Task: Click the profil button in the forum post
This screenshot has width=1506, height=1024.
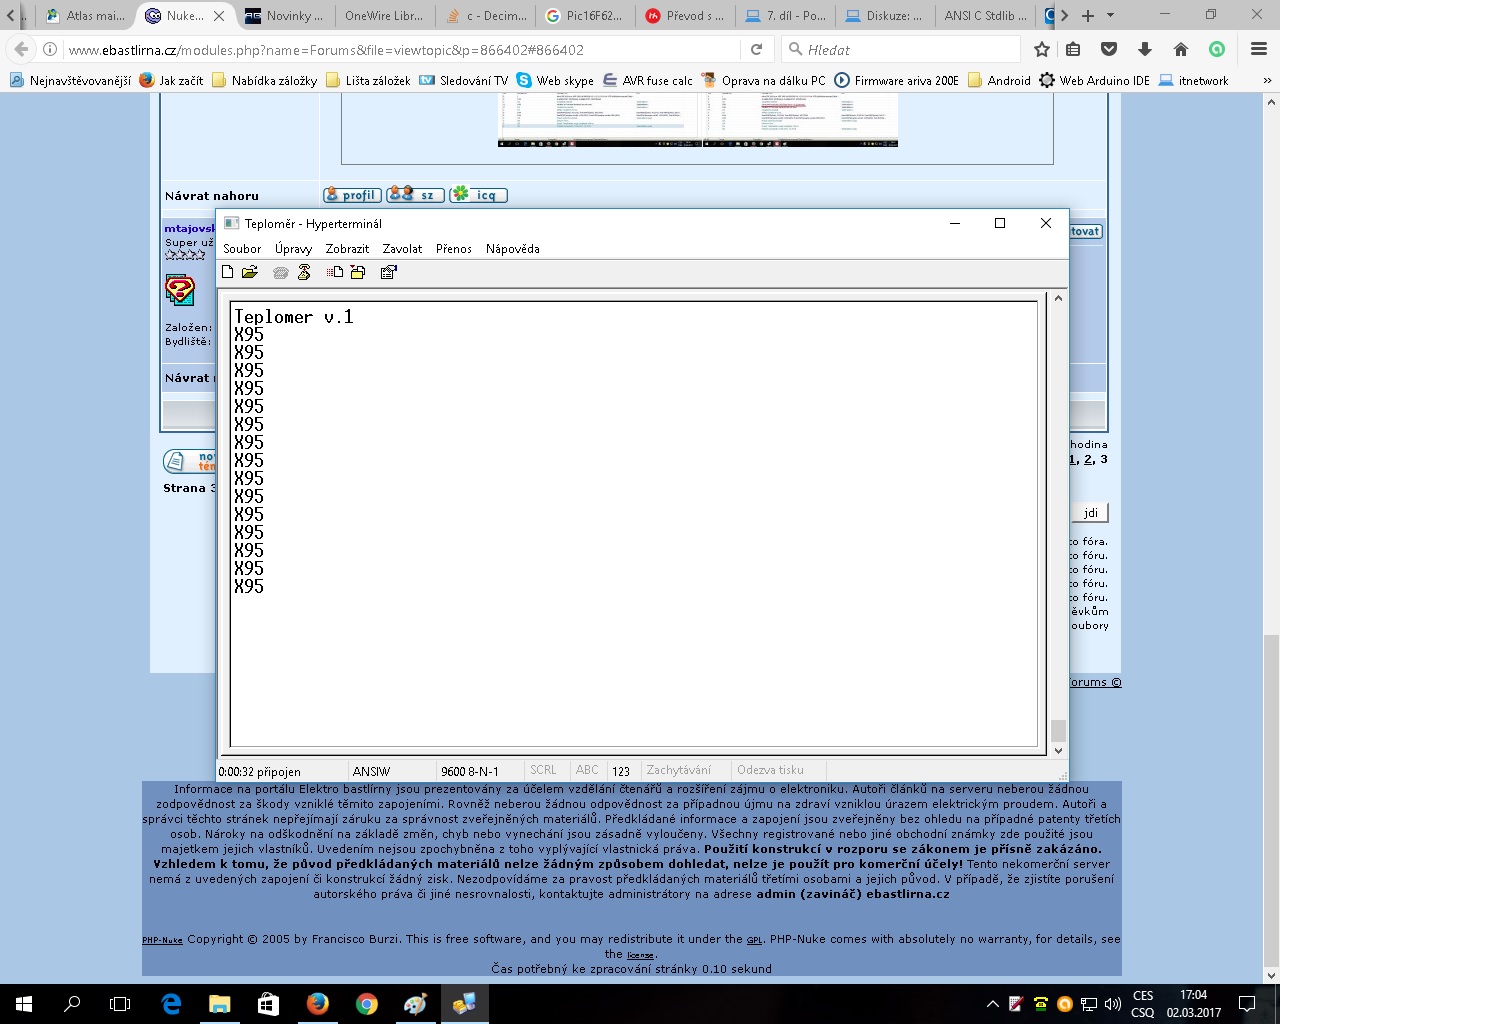Action: coord(352,195)
